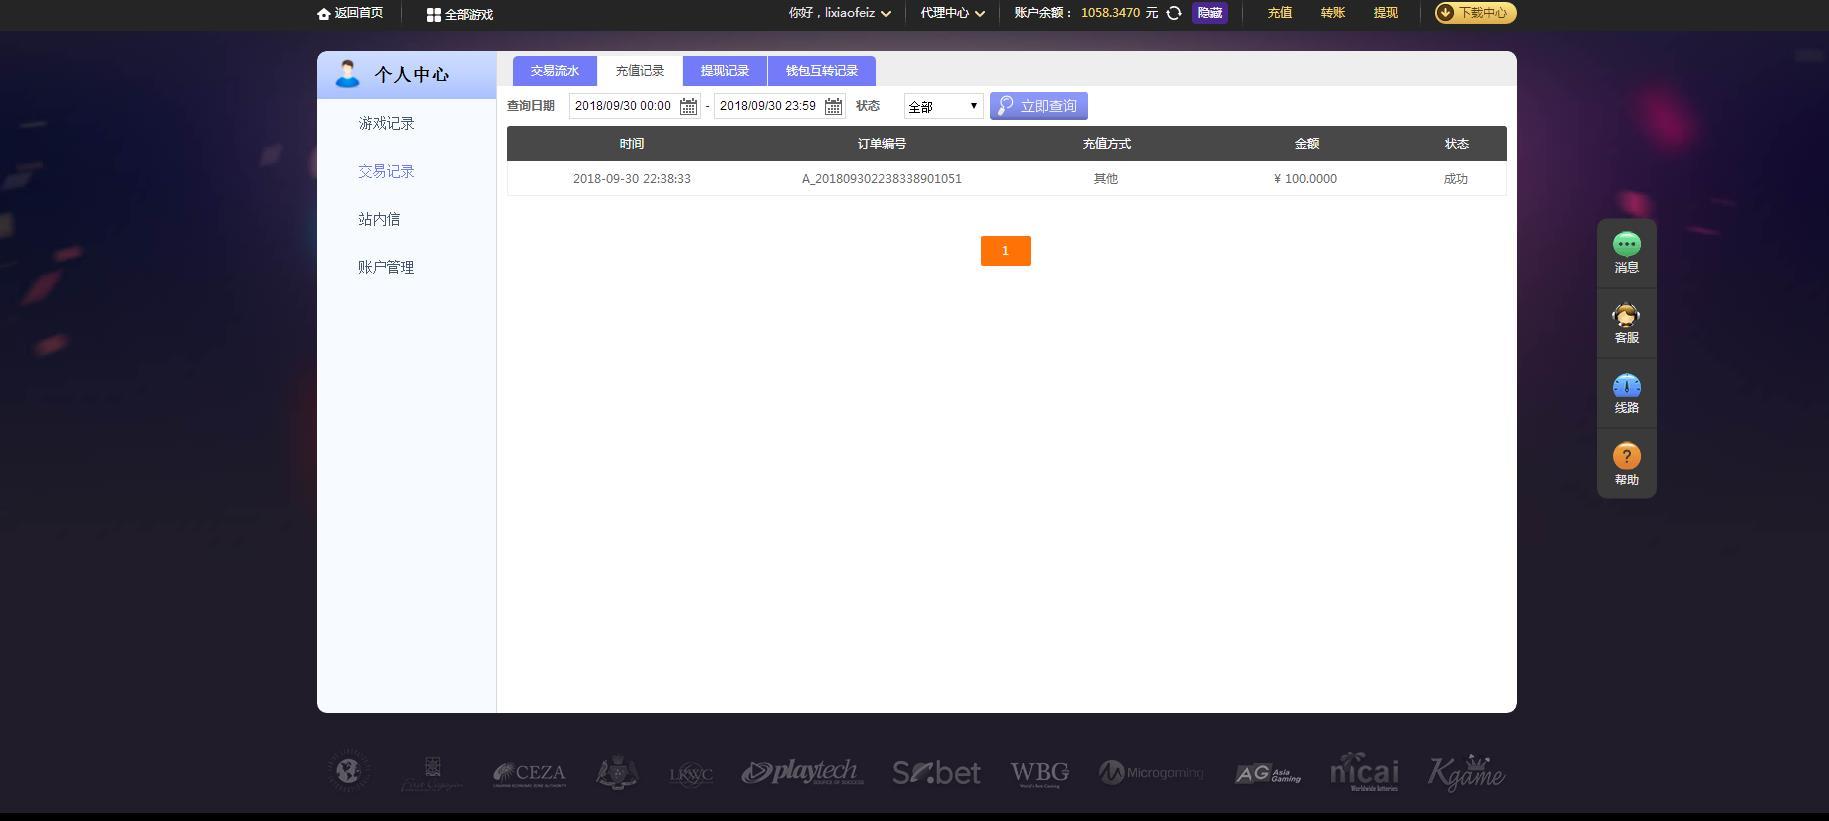Open 客服 customer service icon
The width and height of the screenshot is (1829, 821).
1627,315
